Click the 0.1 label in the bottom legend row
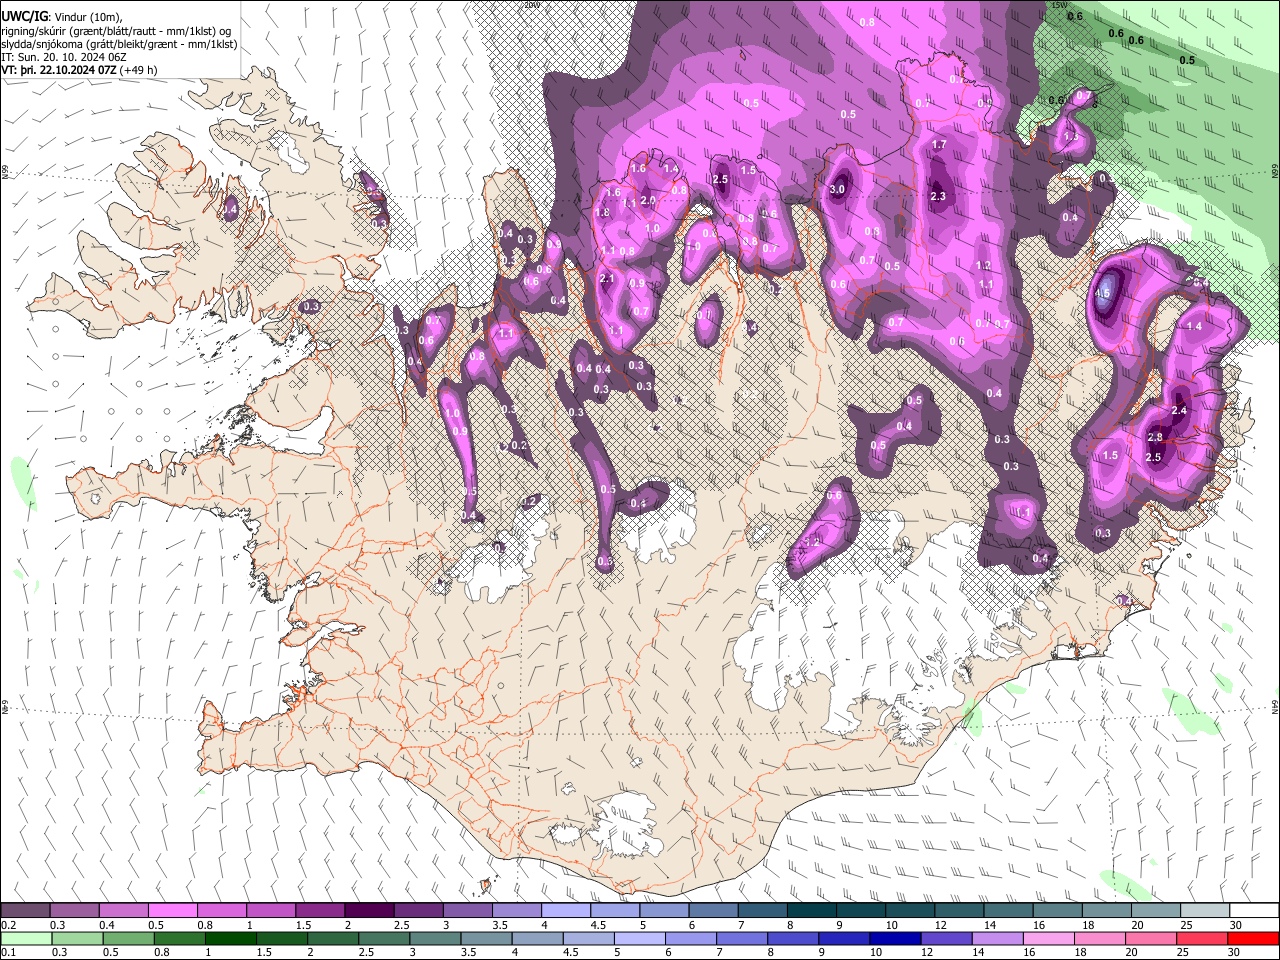Viewport: 1280px width, 960px height. pyautogui.click(x=8, y=953)
